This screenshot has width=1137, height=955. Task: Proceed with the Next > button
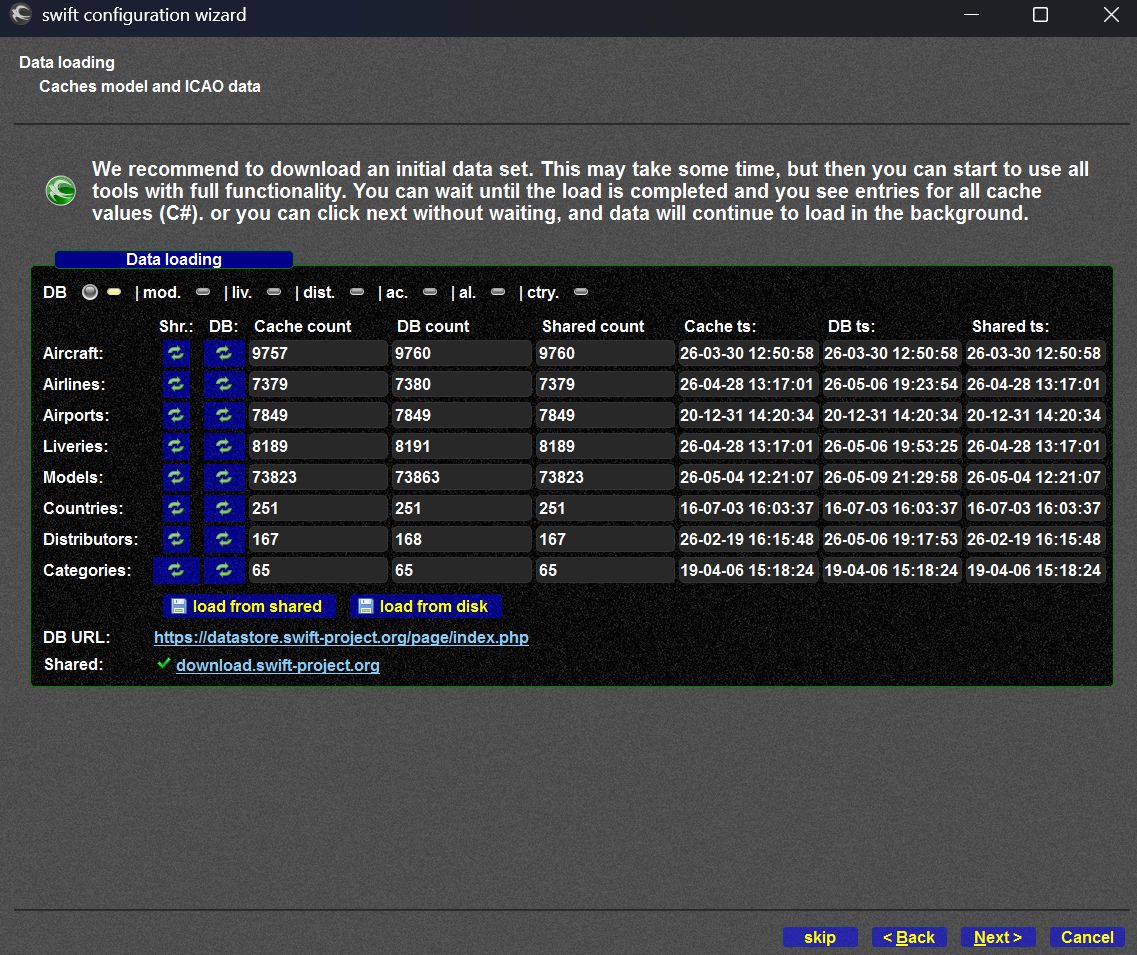[998, 937]
